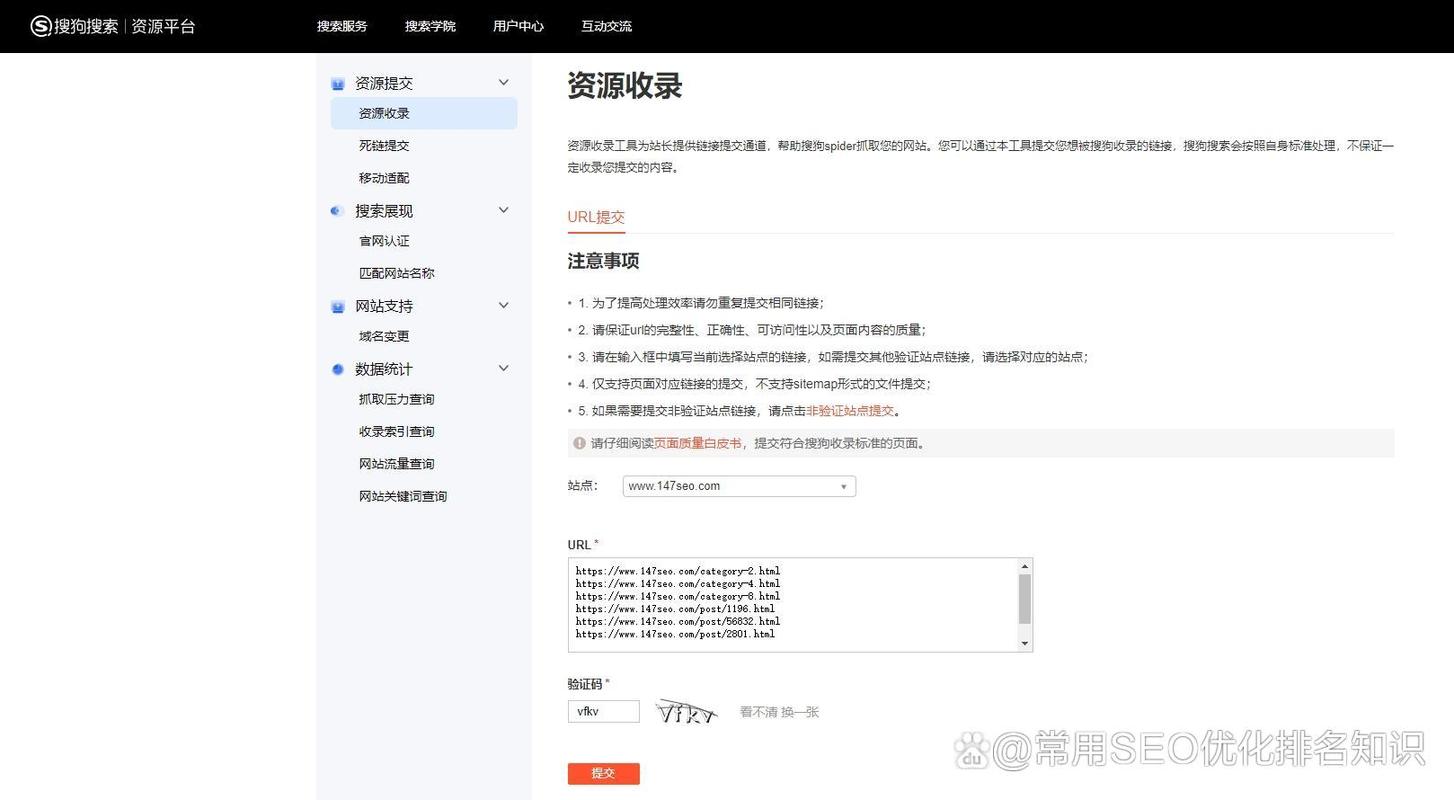Screen dimensions: 1454x800
Task: Open the 用户中心 top menu
Action: [x=518, y=26]
